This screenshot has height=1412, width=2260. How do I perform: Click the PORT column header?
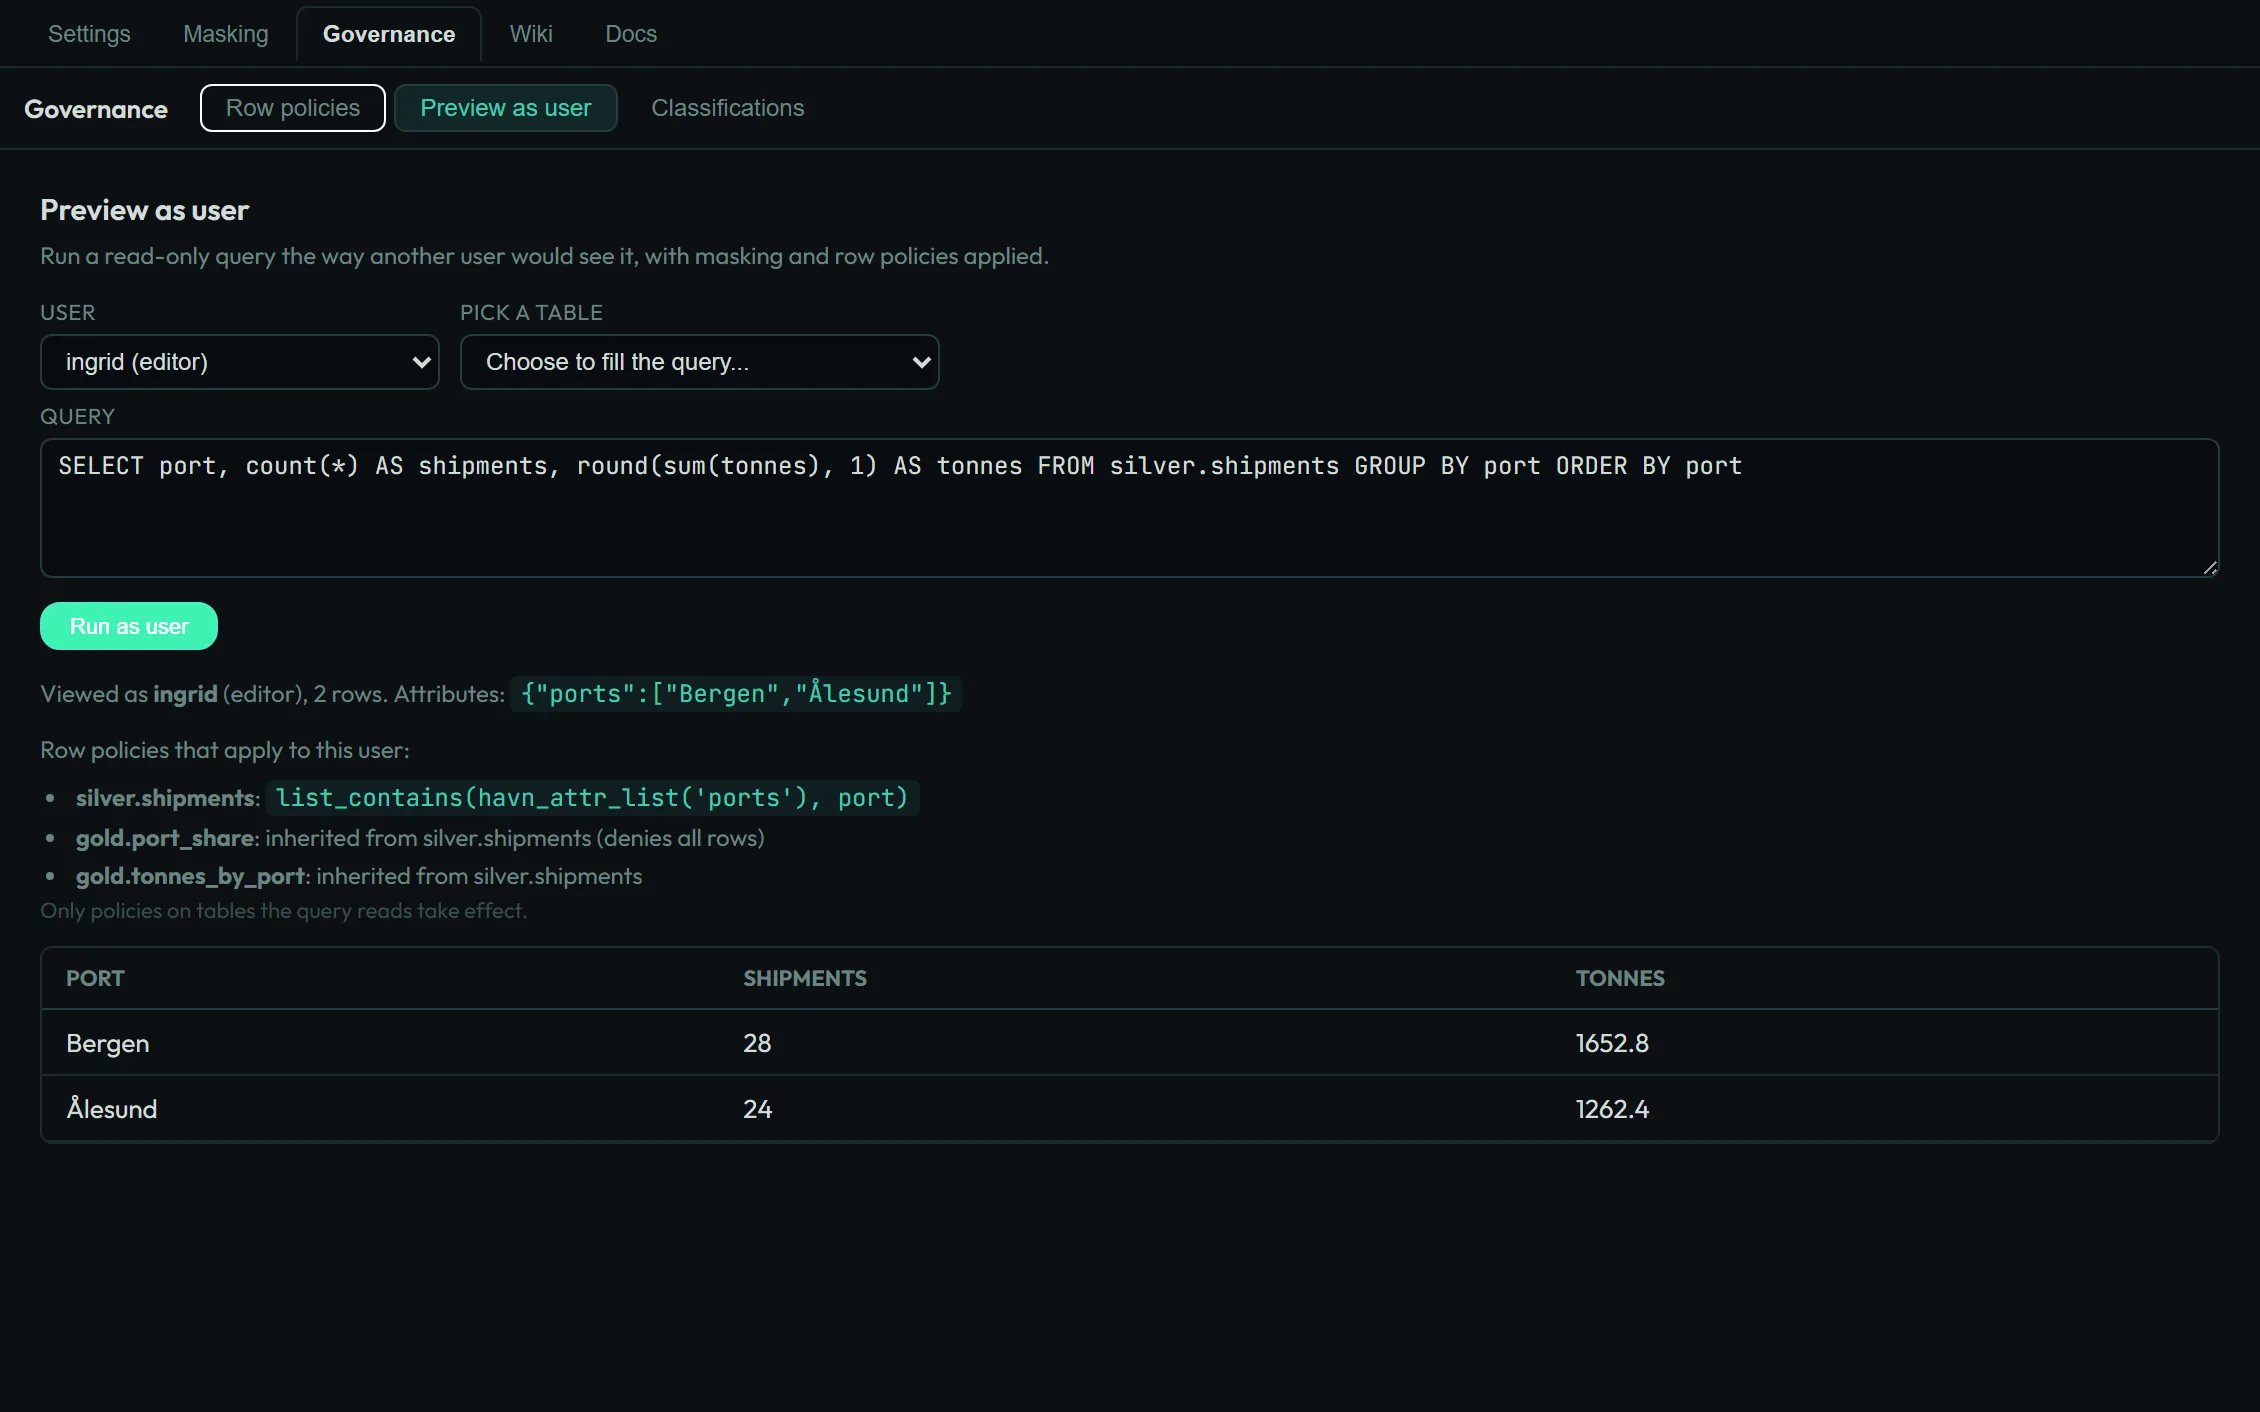tap(95, 978)
